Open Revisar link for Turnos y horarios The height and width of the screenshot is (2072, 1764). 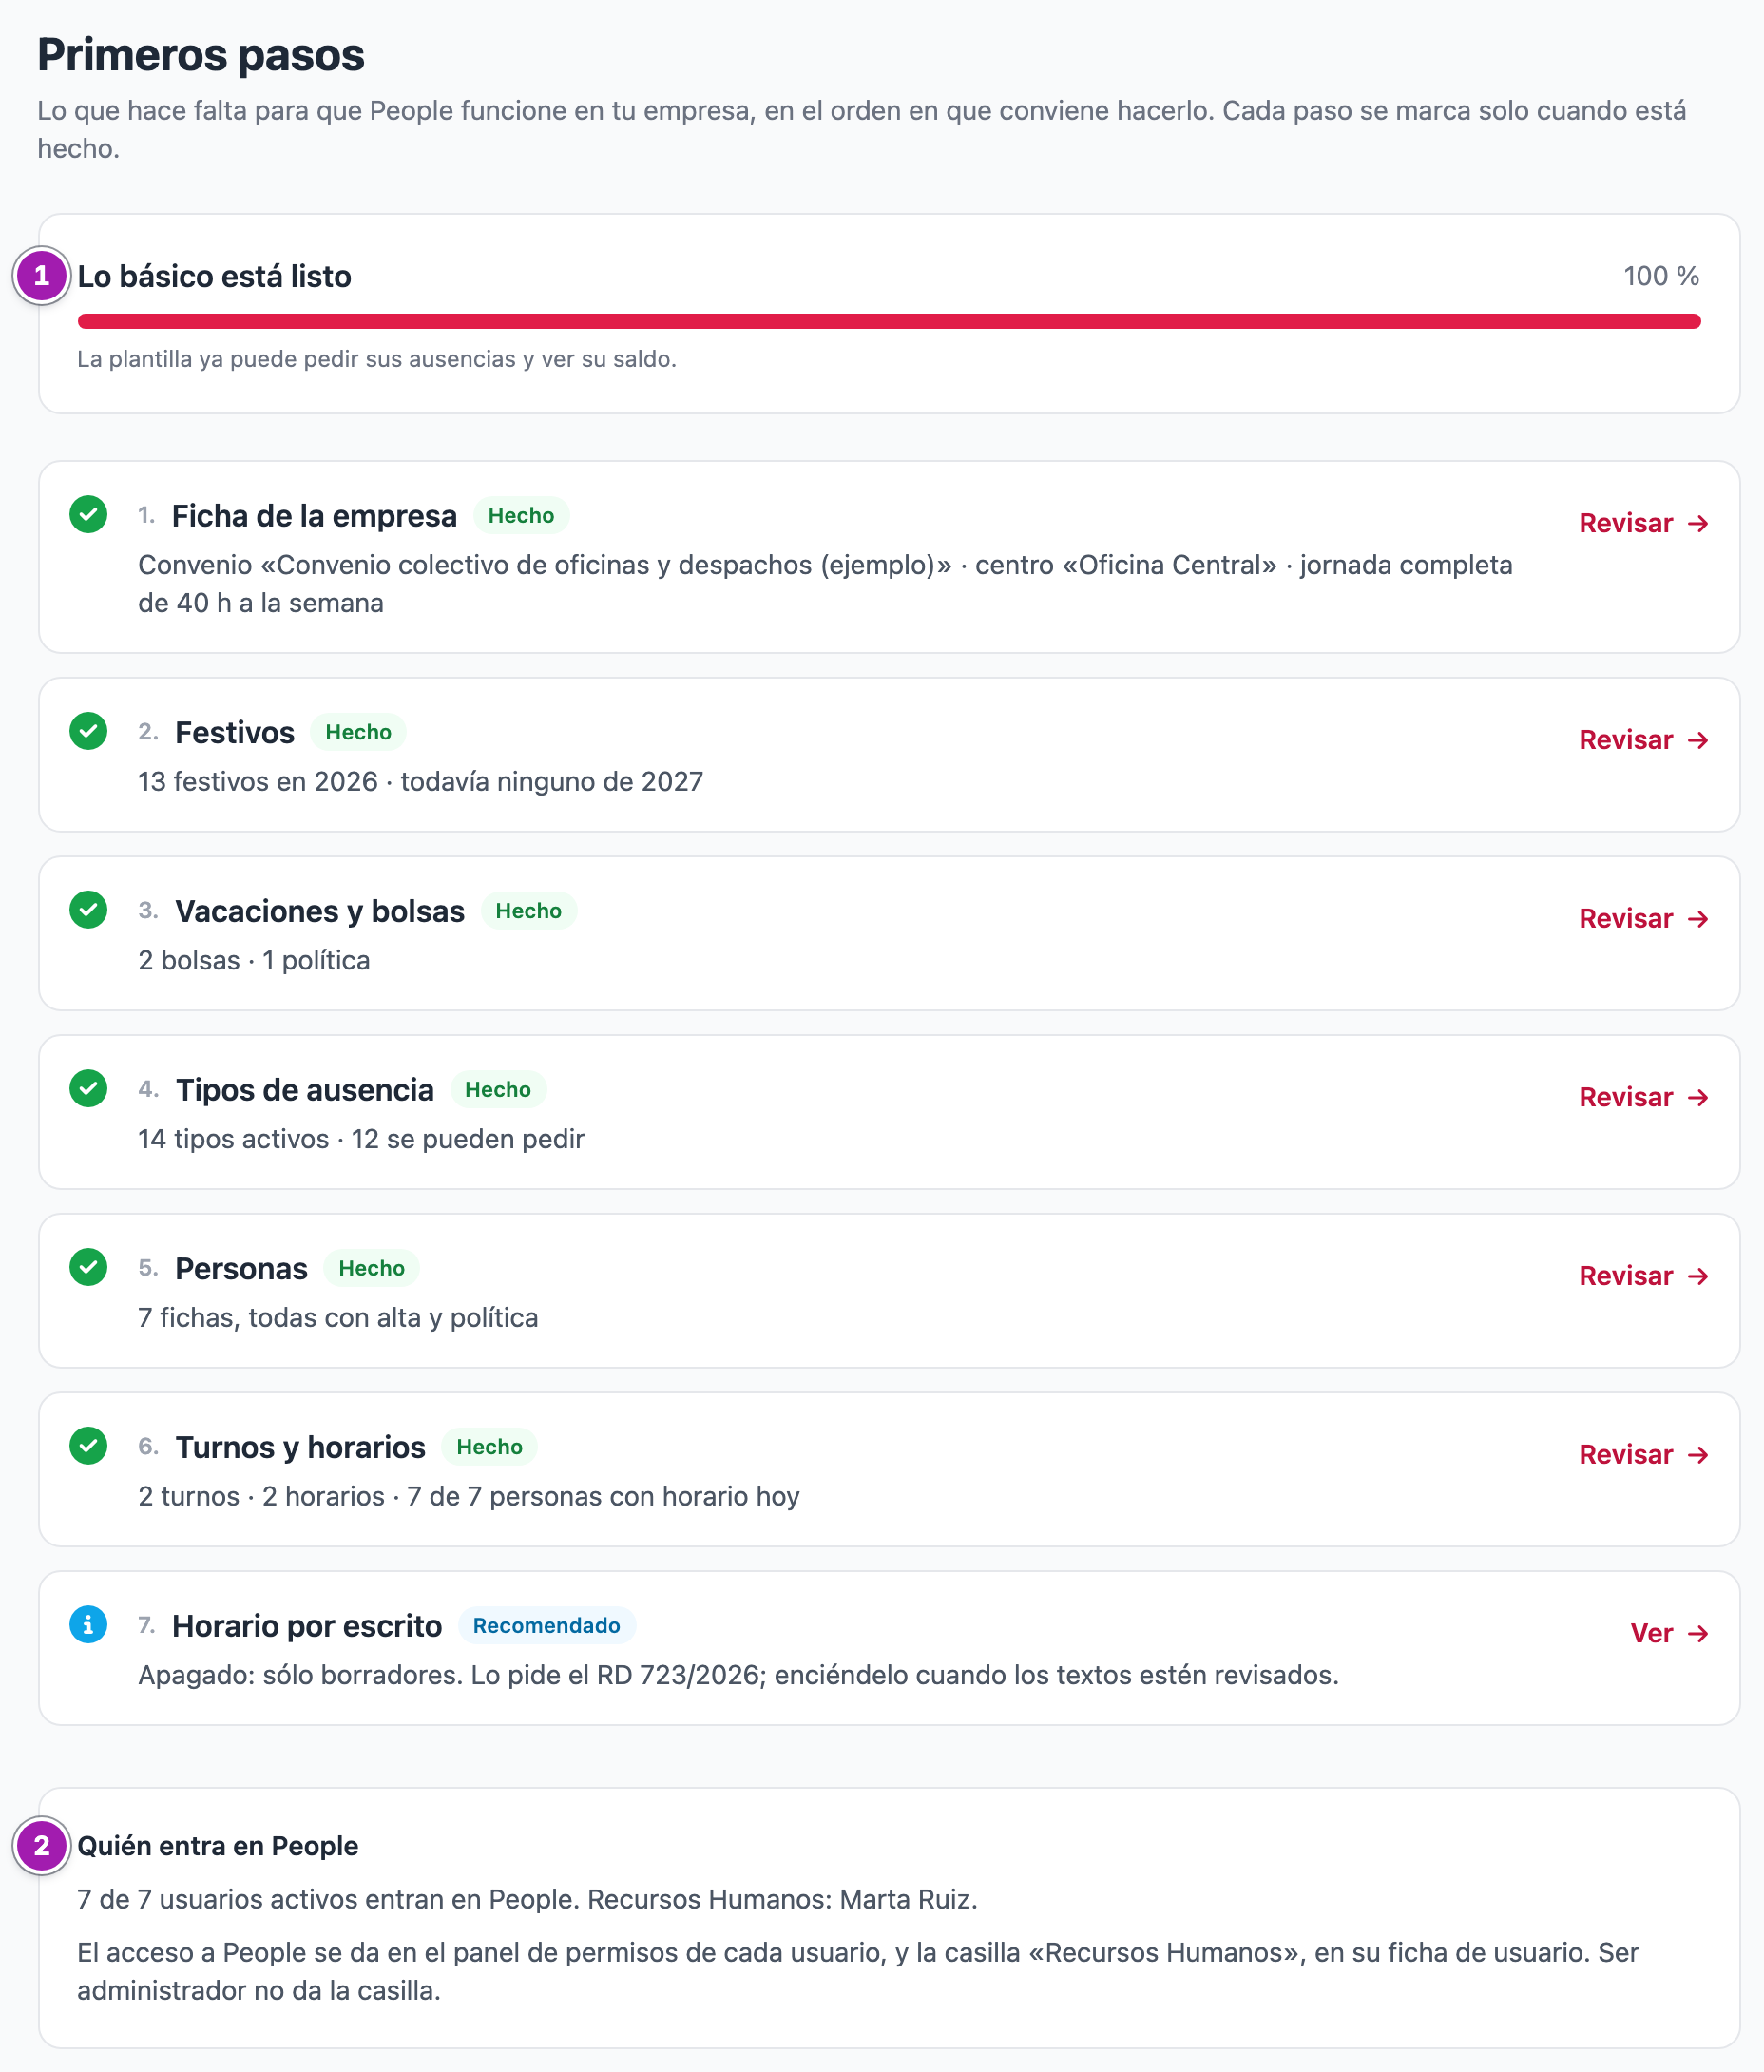coord(1644,1455)
